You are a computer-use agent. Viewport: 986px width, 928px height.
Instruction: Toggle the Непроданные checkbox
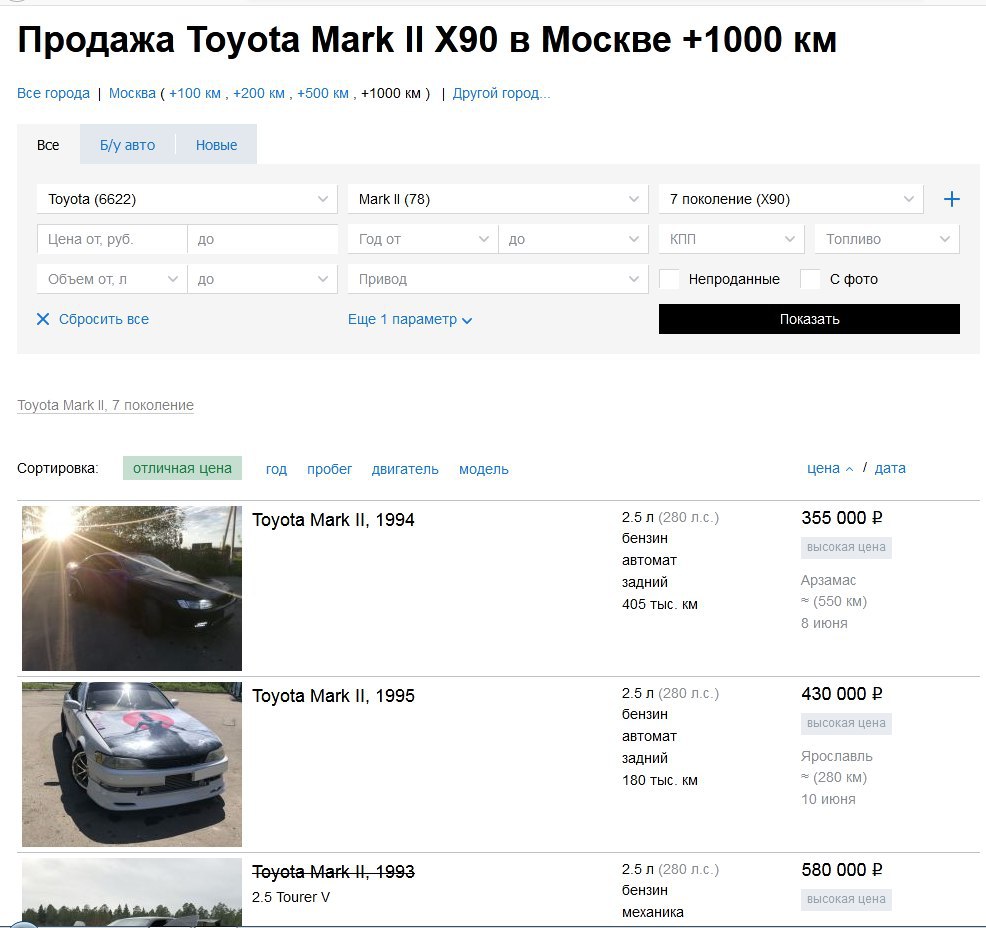(669, 279)
